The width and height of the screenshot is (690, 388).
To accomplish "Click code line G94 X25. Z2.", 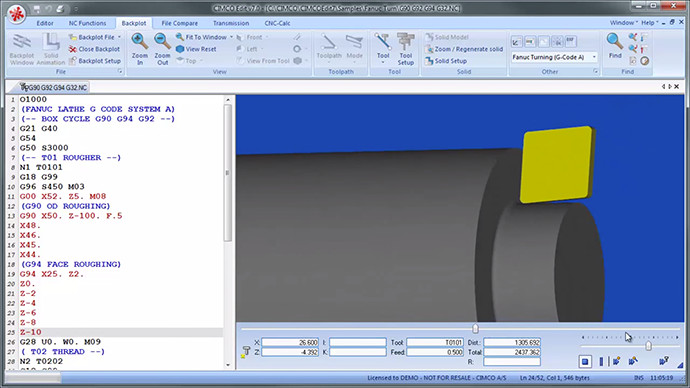I will (x=51, y=274).
